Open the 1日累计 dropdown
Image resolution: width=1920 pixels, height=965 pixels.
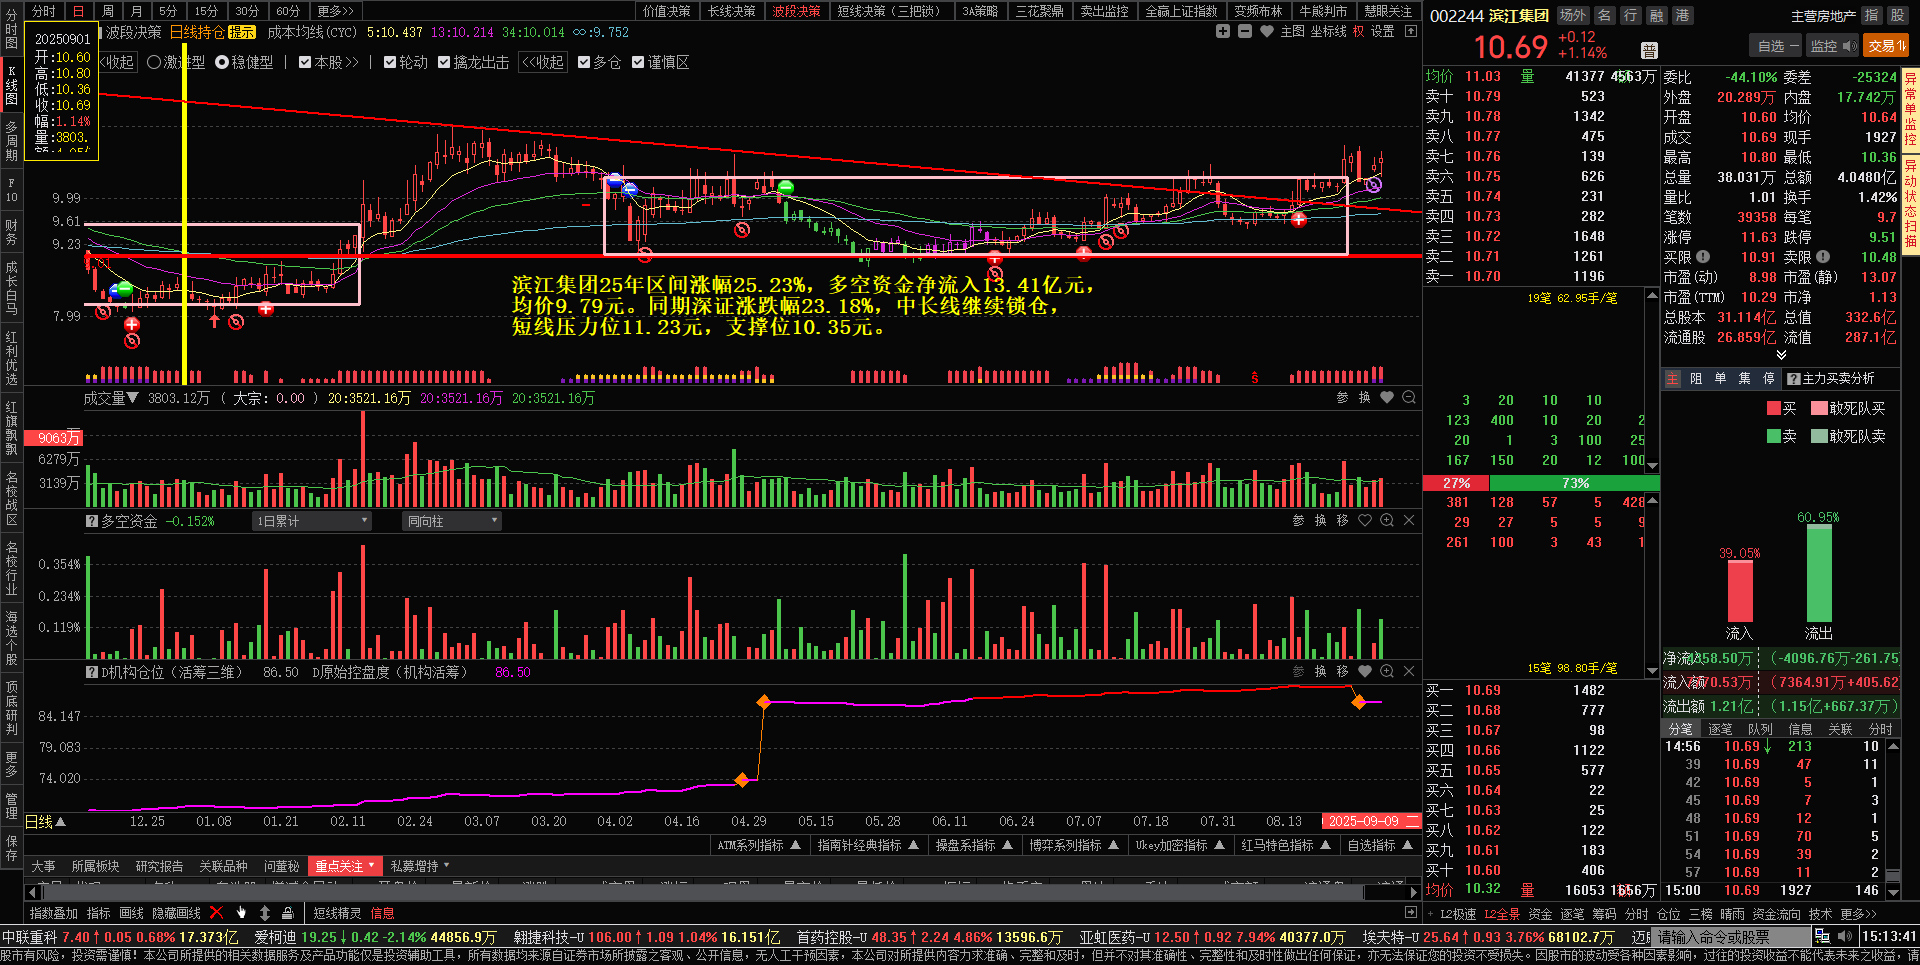coord(311,521)
